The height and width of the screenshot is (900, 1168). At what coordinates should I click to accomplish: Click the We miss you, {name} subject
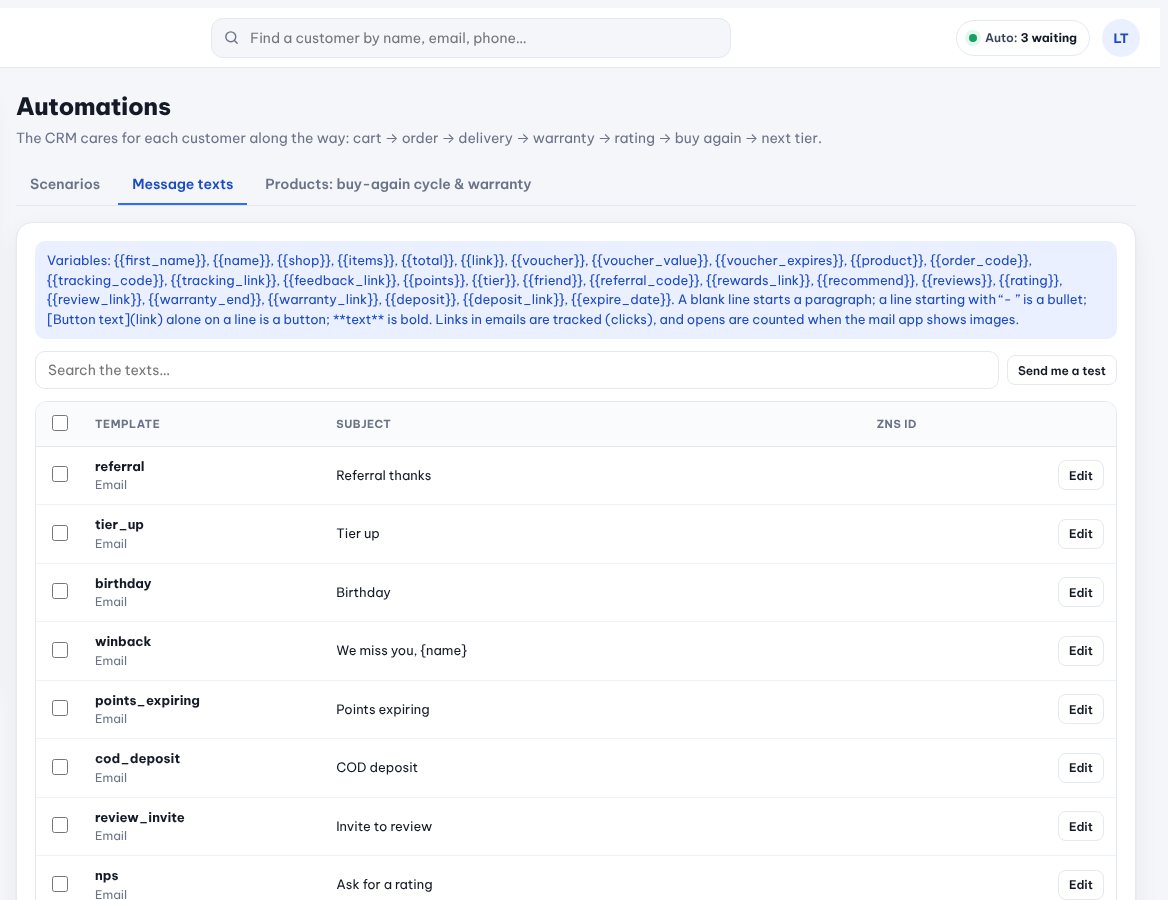[x=402, y=650]
